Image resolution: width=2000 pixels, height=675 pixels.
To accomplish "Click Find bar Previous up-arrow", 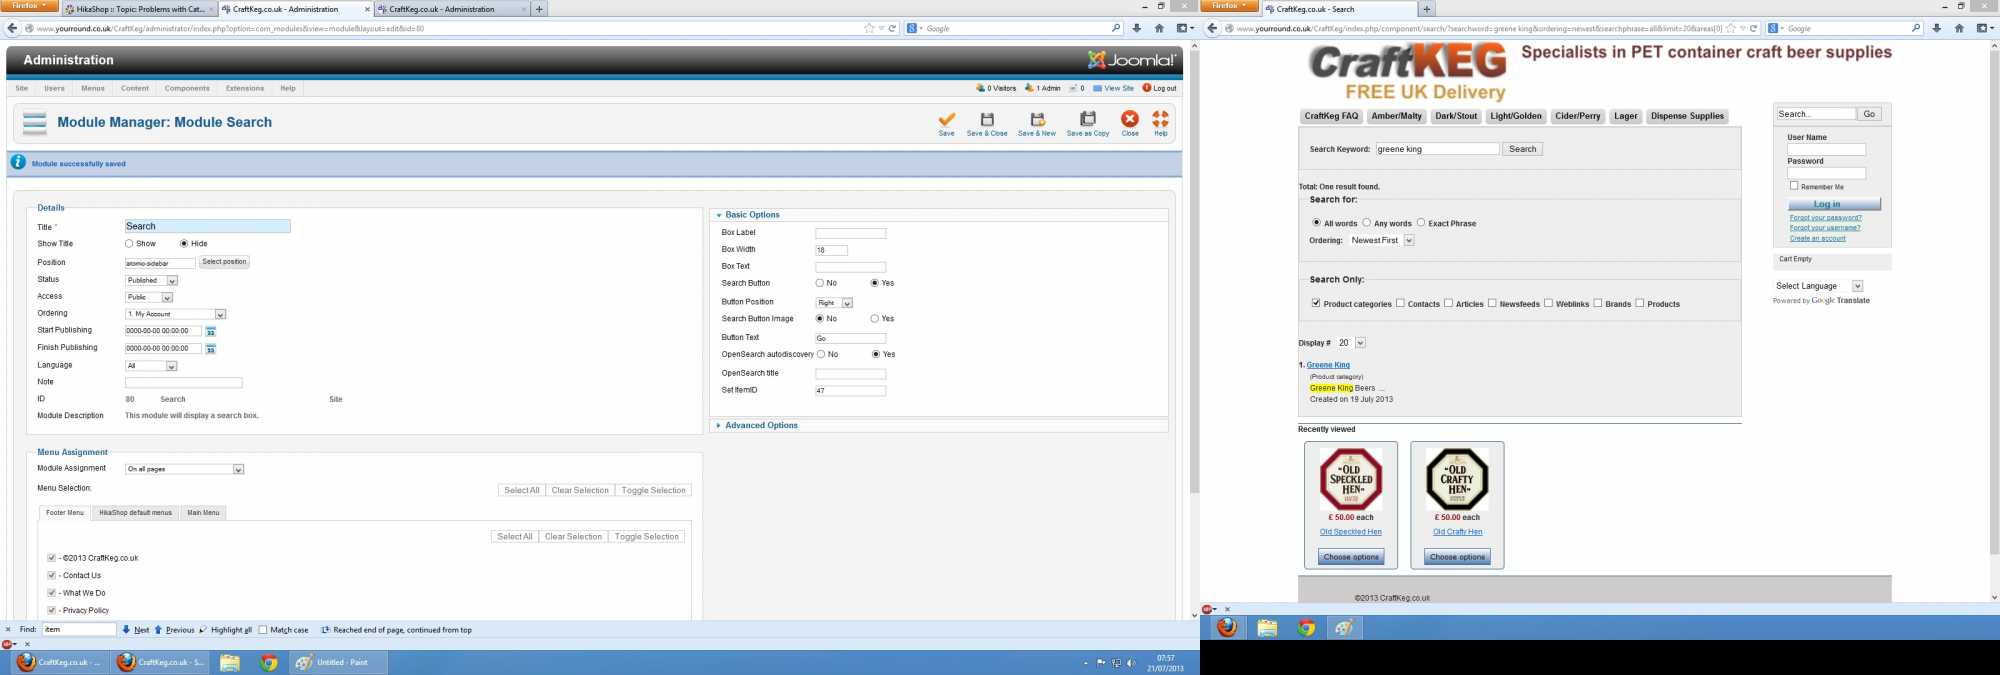I will [158, 630].
